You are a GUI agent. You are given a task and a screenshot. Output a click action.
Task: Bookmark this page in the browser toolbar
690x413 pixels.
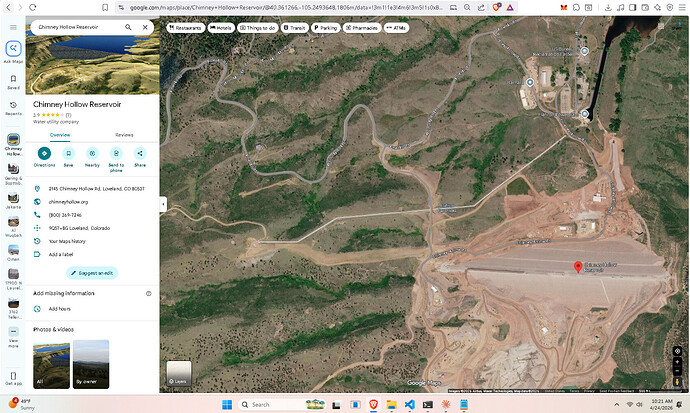pyautogui.click(x=105, y=7)
